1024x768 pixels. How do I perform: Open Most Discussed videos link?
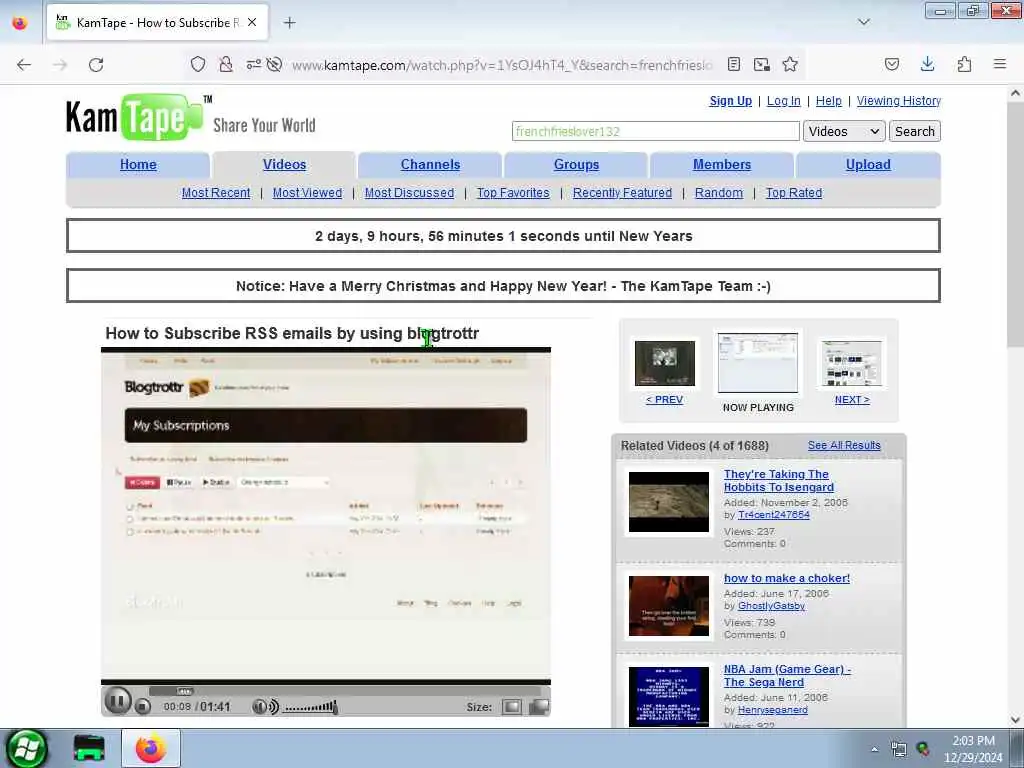[409, 193]
